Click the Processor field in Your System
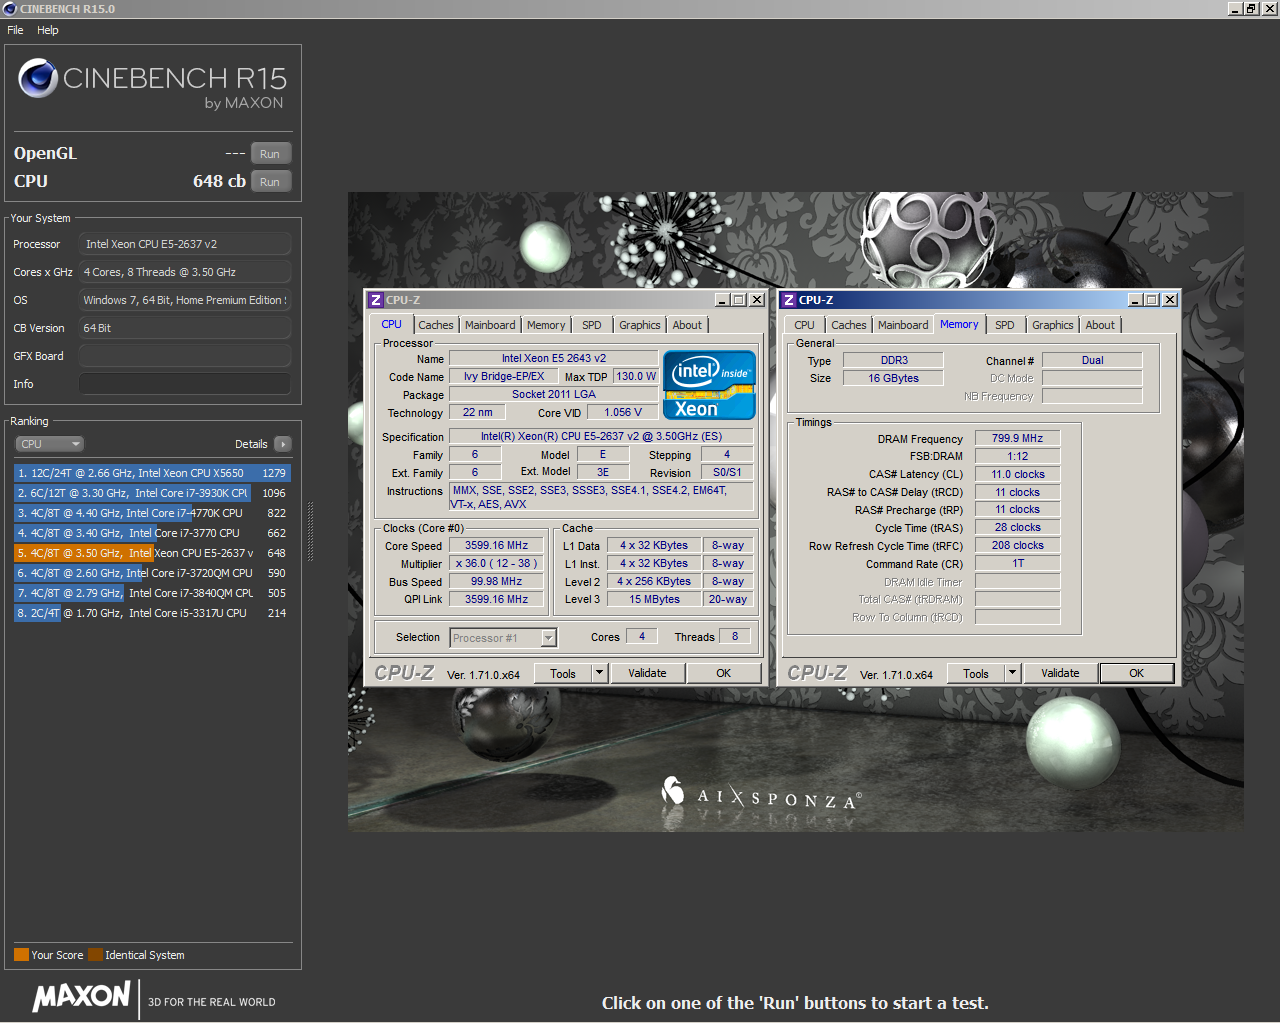This screenshot has width=1280, height=1024. click(185, 244)
